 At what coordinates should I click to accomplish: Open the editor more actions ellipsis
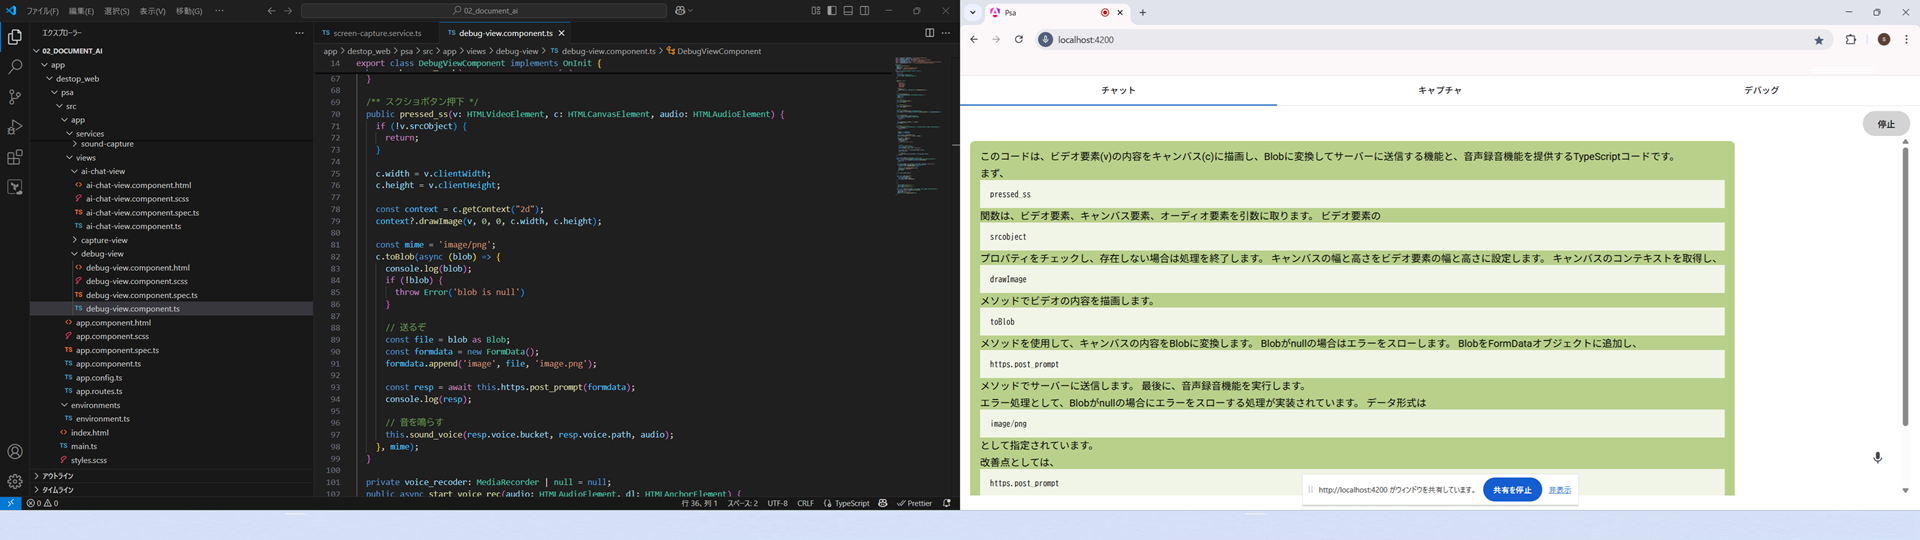946,33
